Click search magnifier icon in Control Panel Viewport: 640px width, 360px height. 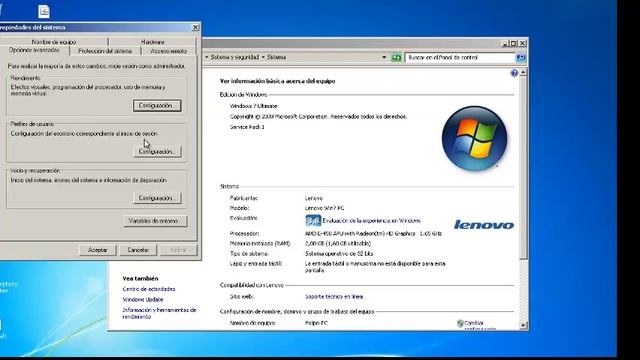[520, 58]
